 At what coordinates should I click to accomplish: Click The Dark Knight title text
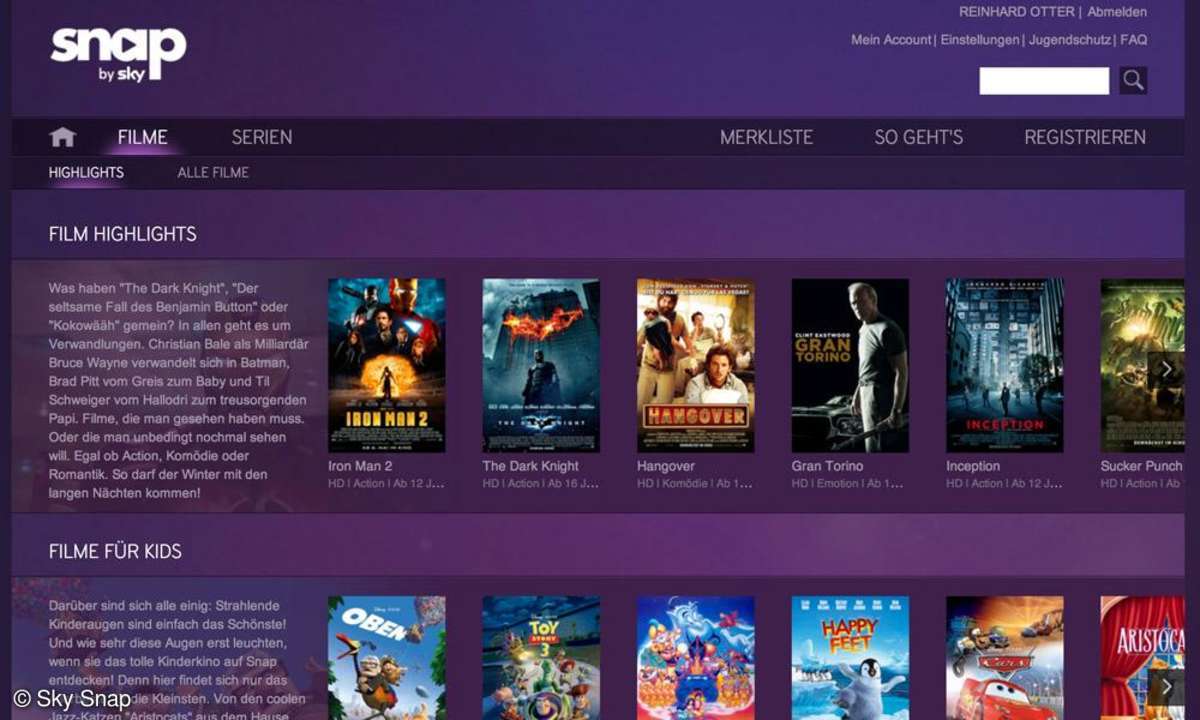pyautogui.click(x=530, y=466)
